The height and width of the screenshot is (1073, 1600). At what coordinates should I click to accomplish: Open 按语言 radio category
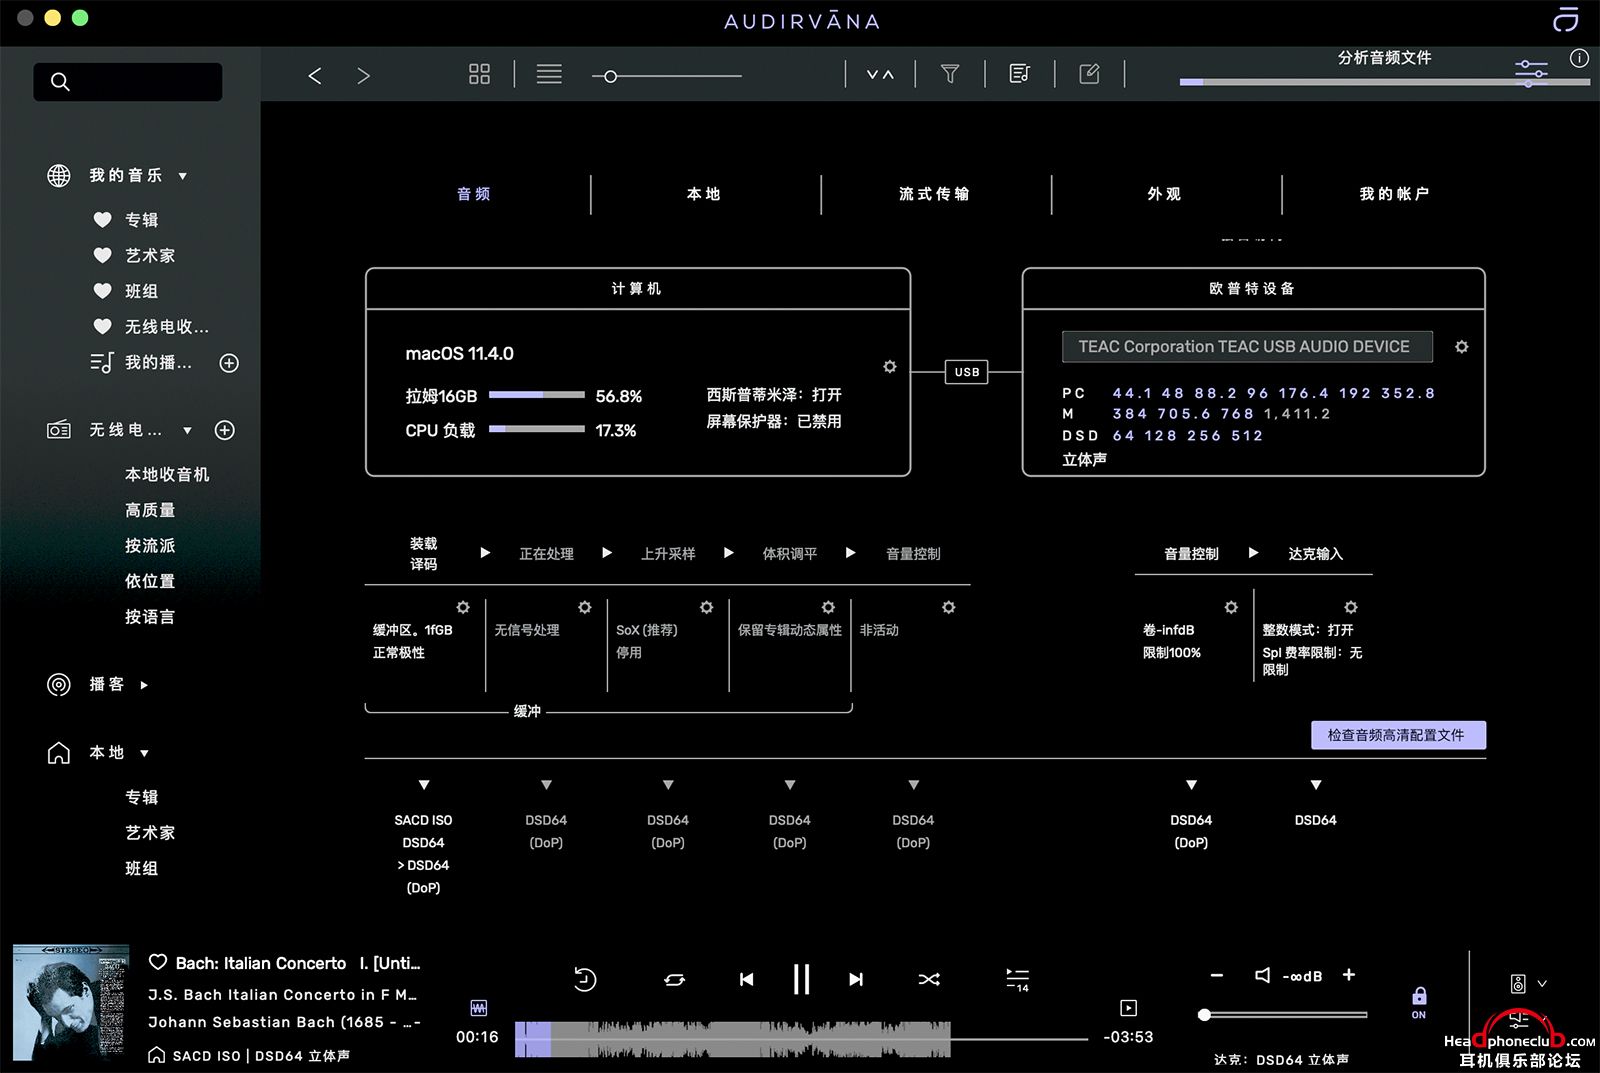[150, 617]
